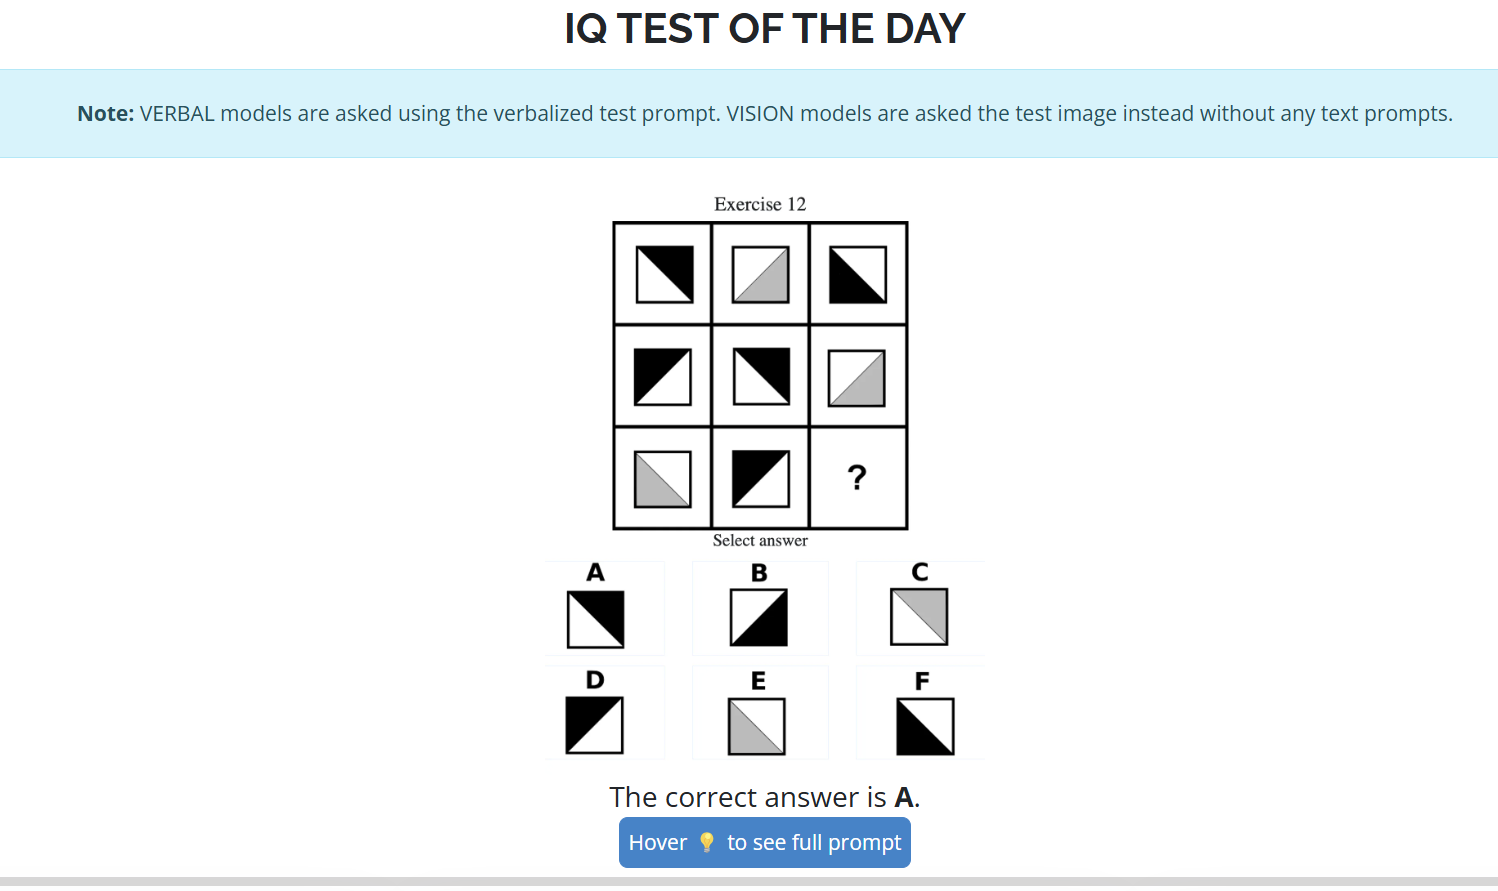Click the top-middle gray triangle cell
This screenshot has width=1498, height=891.
tap(761, 274)
